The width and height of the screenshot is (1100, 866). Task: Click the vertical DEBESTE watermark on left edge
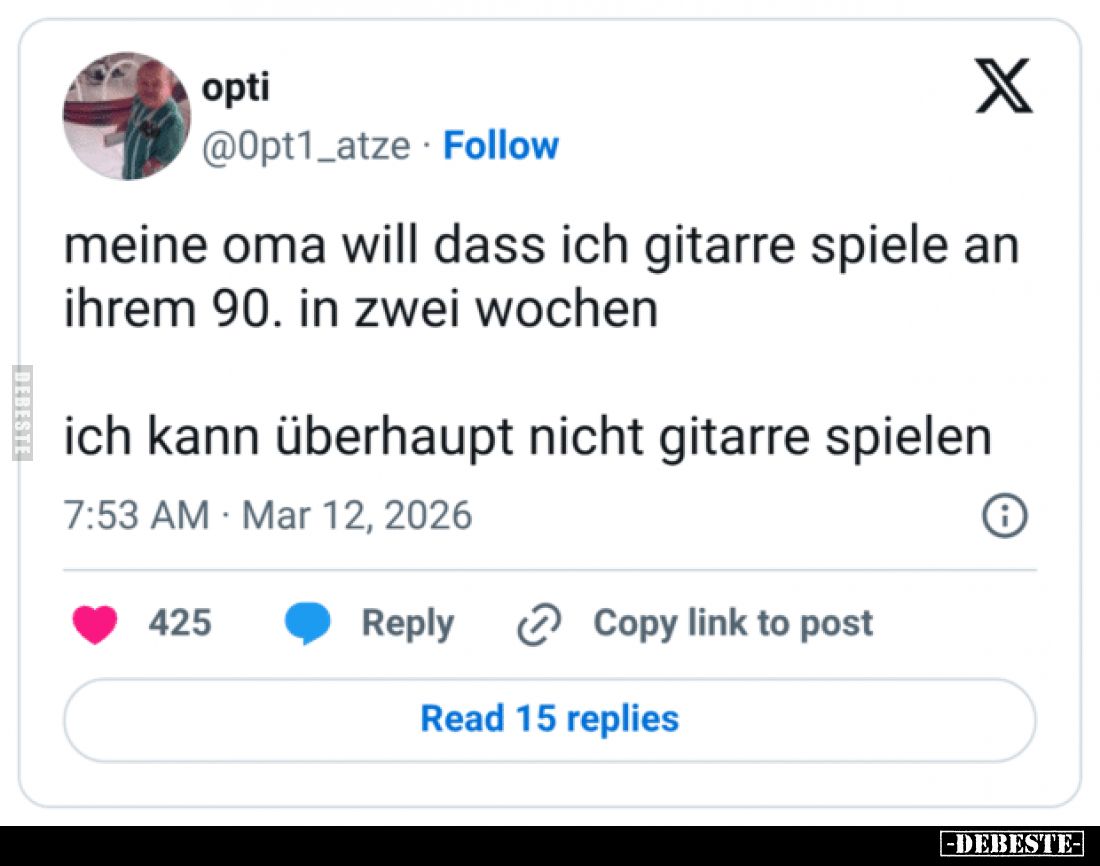tap(22, 412)
